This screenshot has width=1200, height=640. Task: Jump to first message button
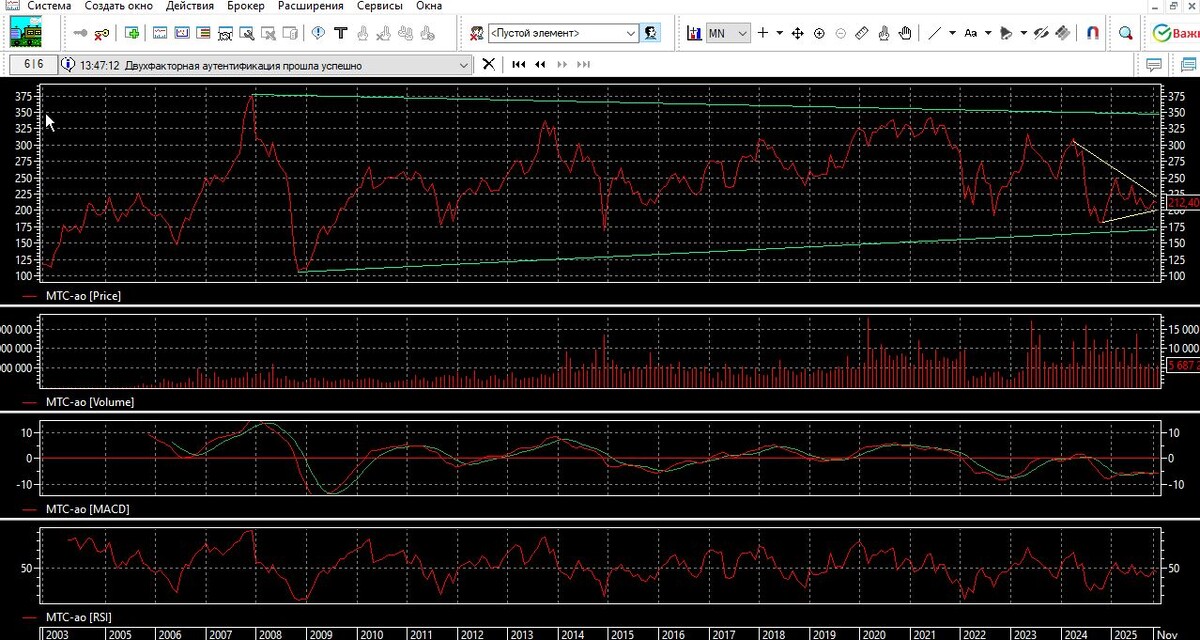pos(518,65)
